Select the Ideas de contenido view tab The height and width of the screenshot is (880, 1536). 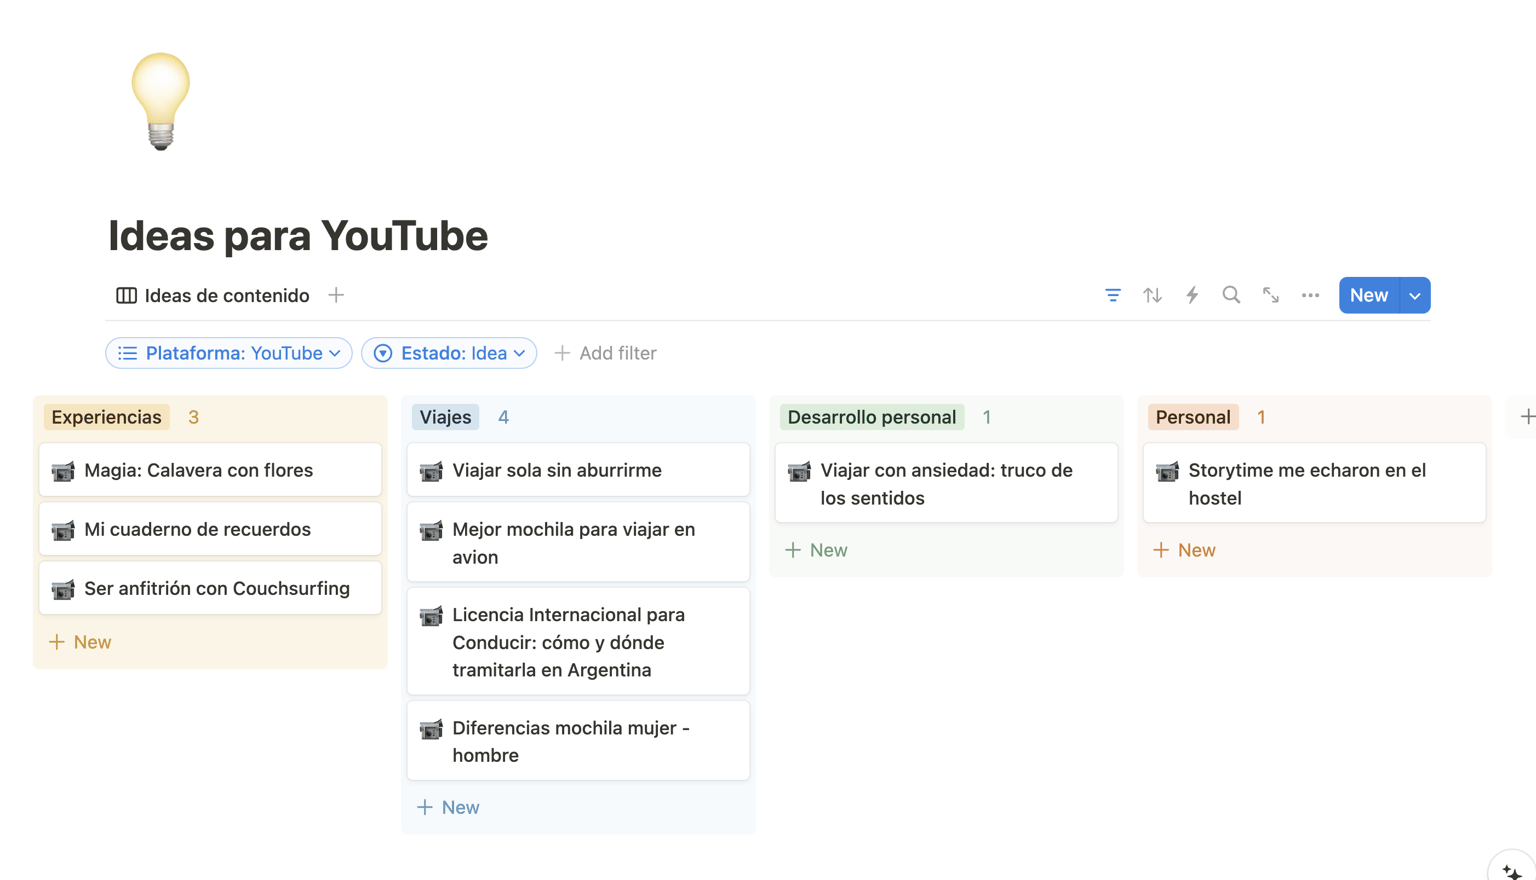click(213, 295)
